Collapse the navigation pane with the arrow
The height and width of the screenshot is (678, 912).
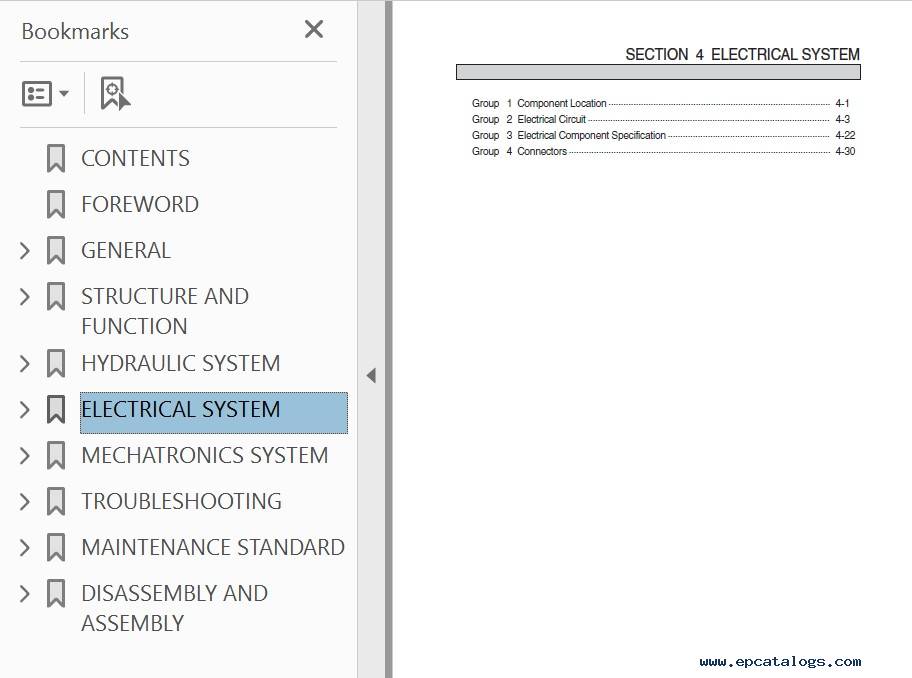pos(371,376)
